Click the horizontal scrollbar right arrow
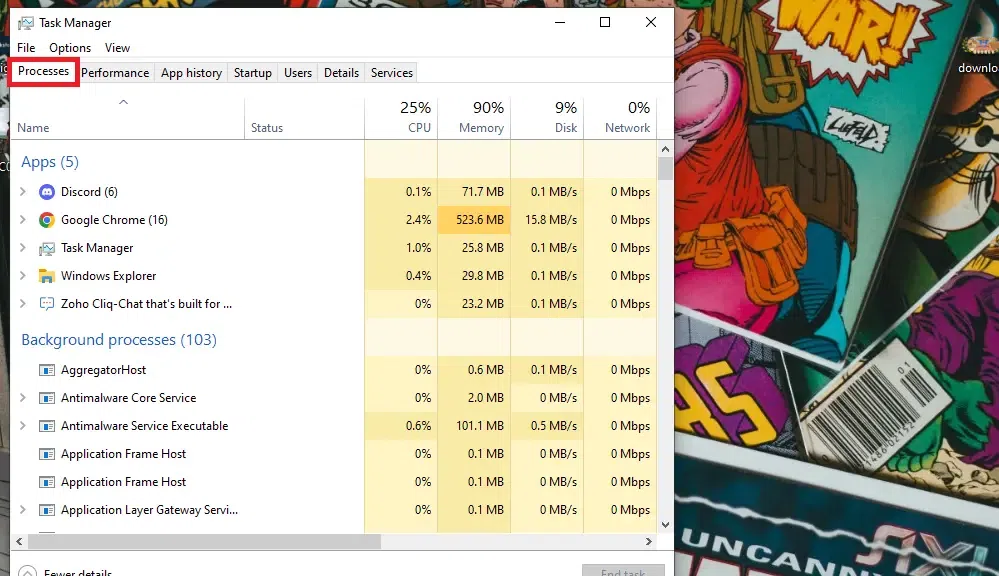 click(649, 542)
